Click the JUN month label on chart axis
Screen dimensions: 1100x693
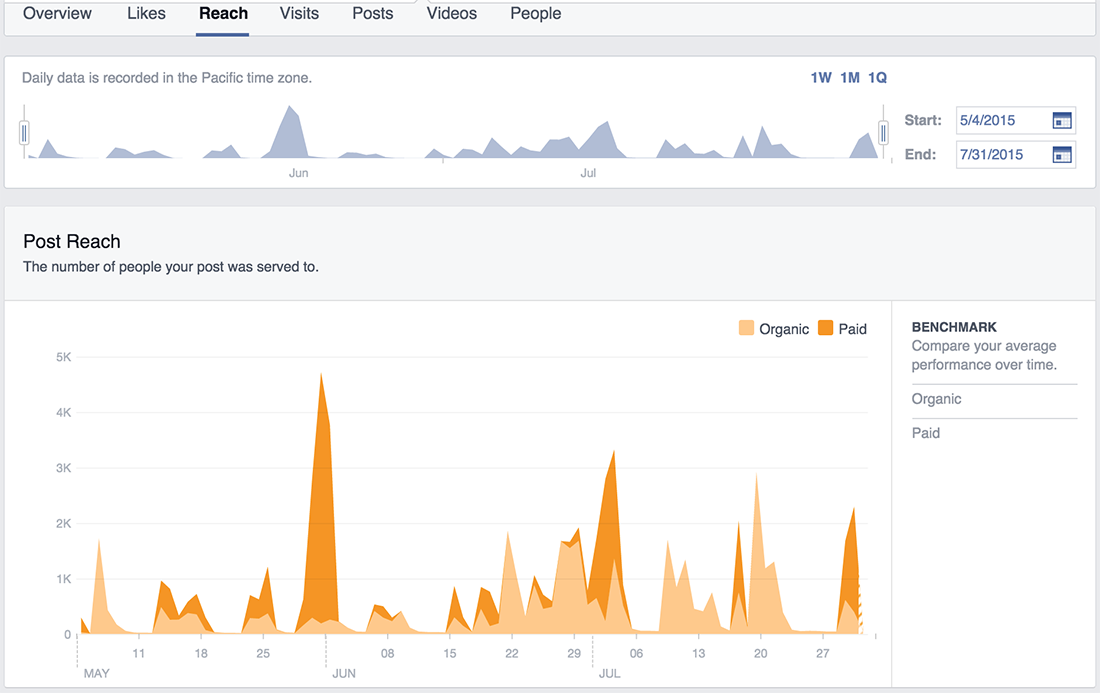[x=344, y=673]
